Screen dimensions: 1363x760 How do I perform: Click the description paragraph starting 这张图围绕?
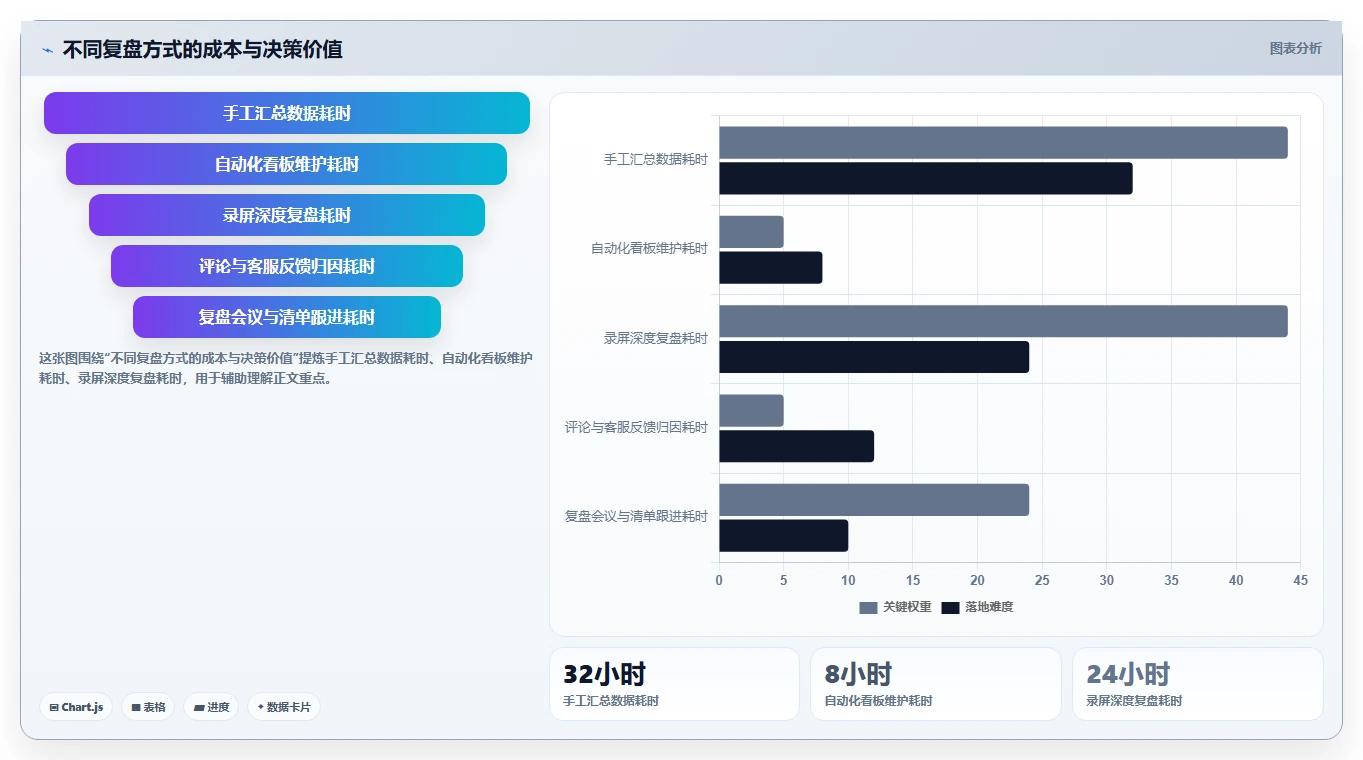(286, 368)
